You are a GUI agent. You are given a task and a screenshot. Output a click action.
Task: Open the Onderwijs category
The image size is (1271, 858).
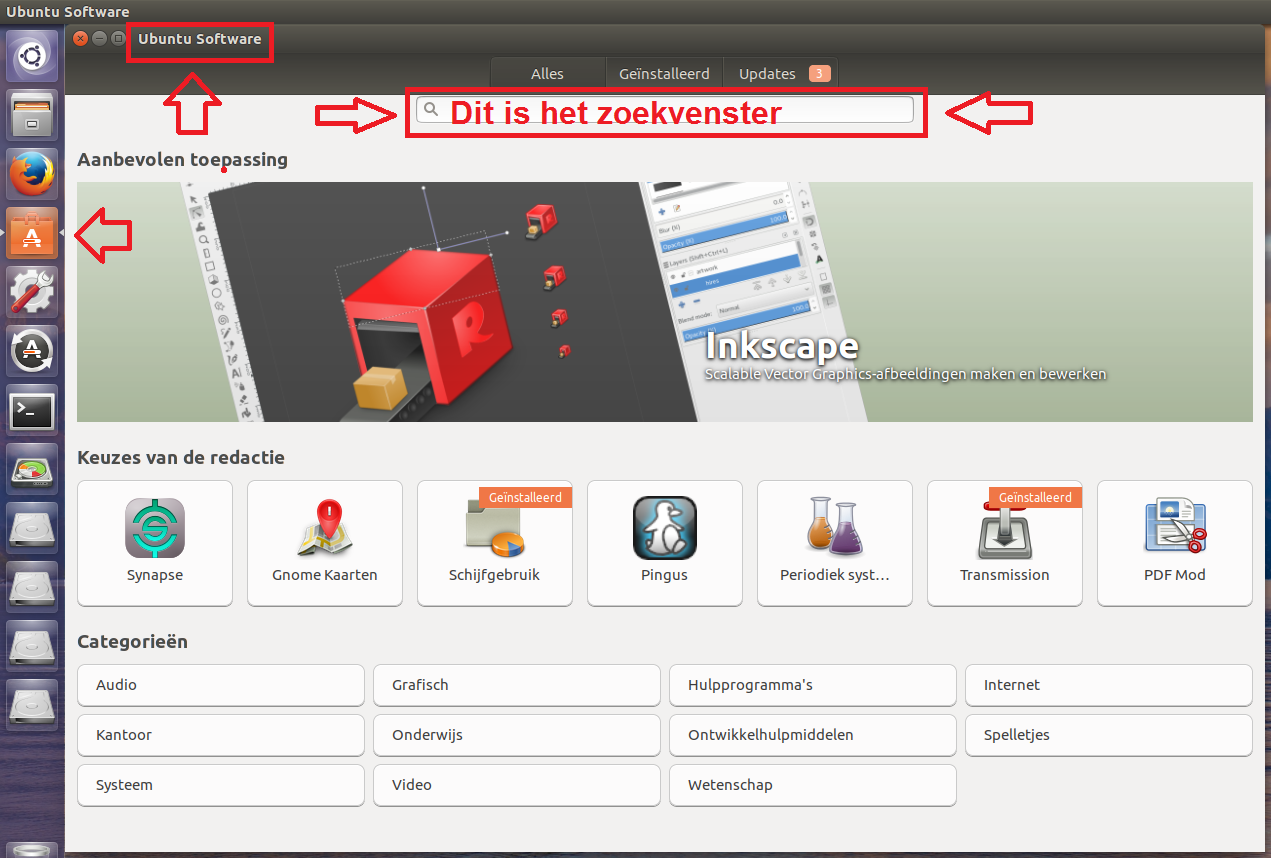[517, 735]
